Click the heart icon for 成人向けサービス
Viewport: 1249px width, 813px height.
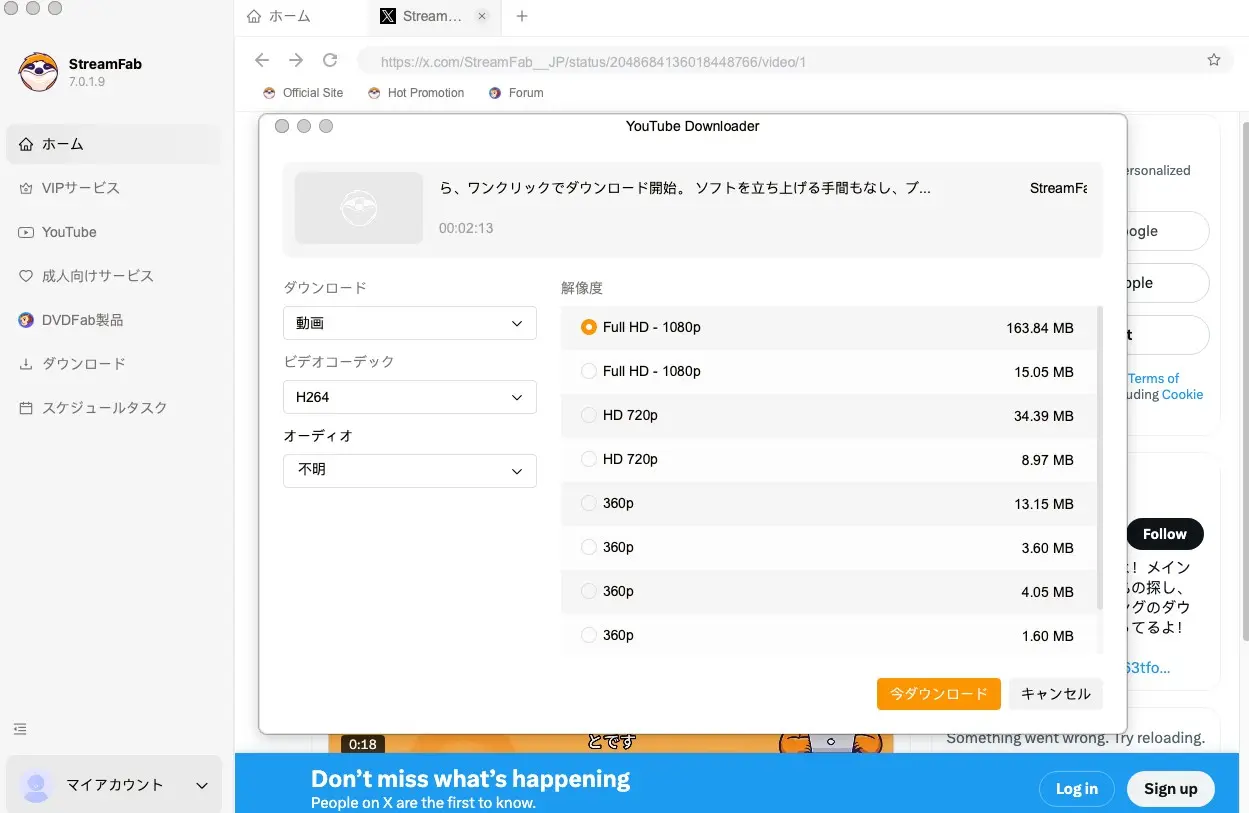click(x=26, y=276)
